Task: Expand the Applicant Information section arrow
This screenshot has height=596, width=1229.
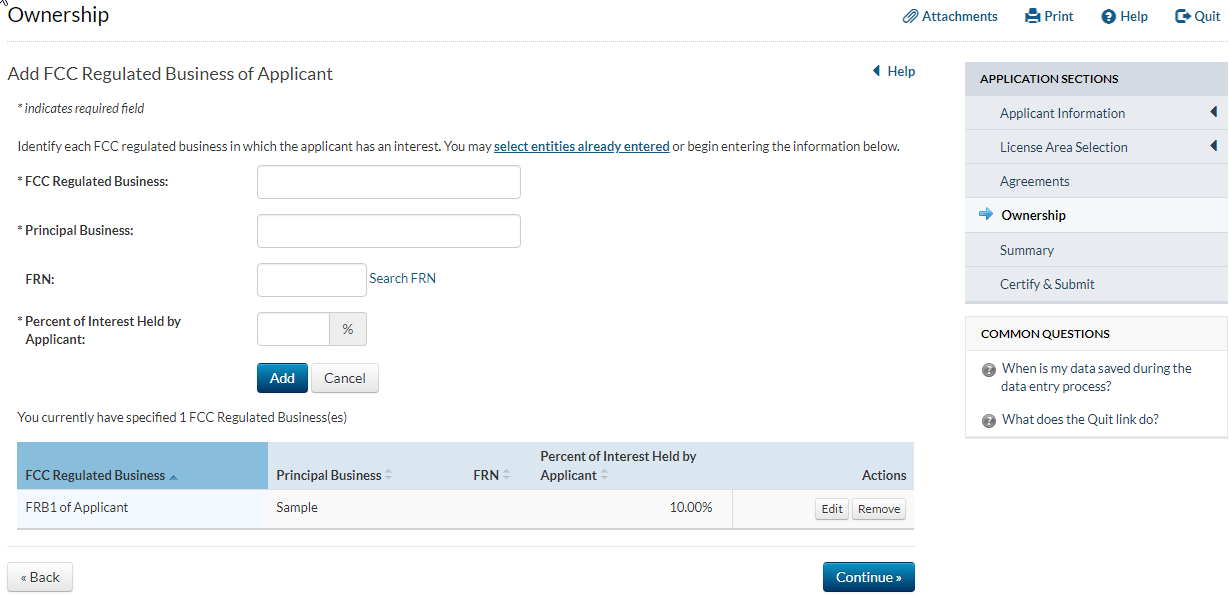Action: pyautogui.click(x=1213, y=112)
